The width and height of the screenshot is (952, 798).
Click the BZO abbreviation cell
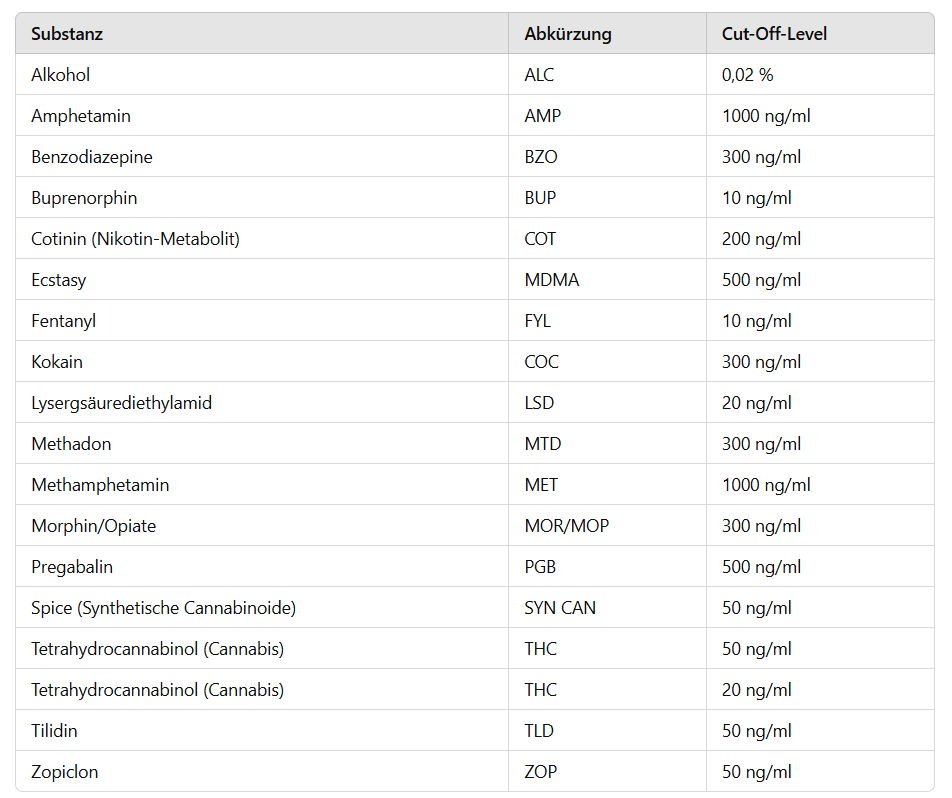[543, 157]
